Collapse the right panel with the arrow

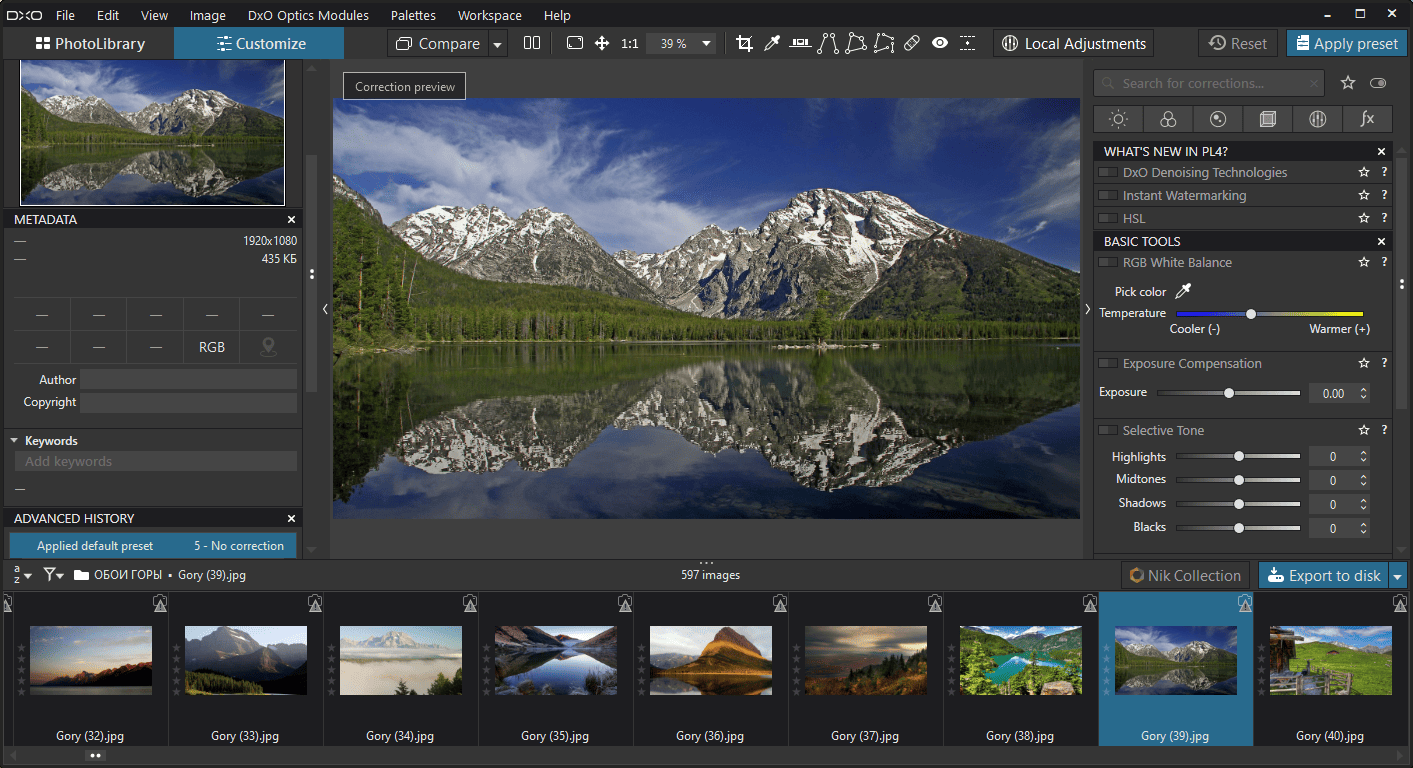click(1088, 310)
